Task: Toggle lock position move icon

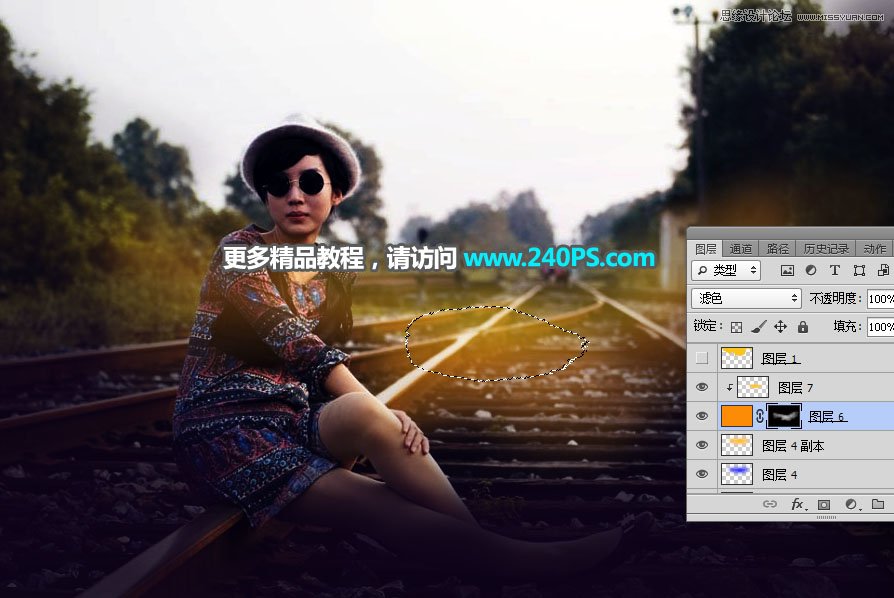Action: 781,327
